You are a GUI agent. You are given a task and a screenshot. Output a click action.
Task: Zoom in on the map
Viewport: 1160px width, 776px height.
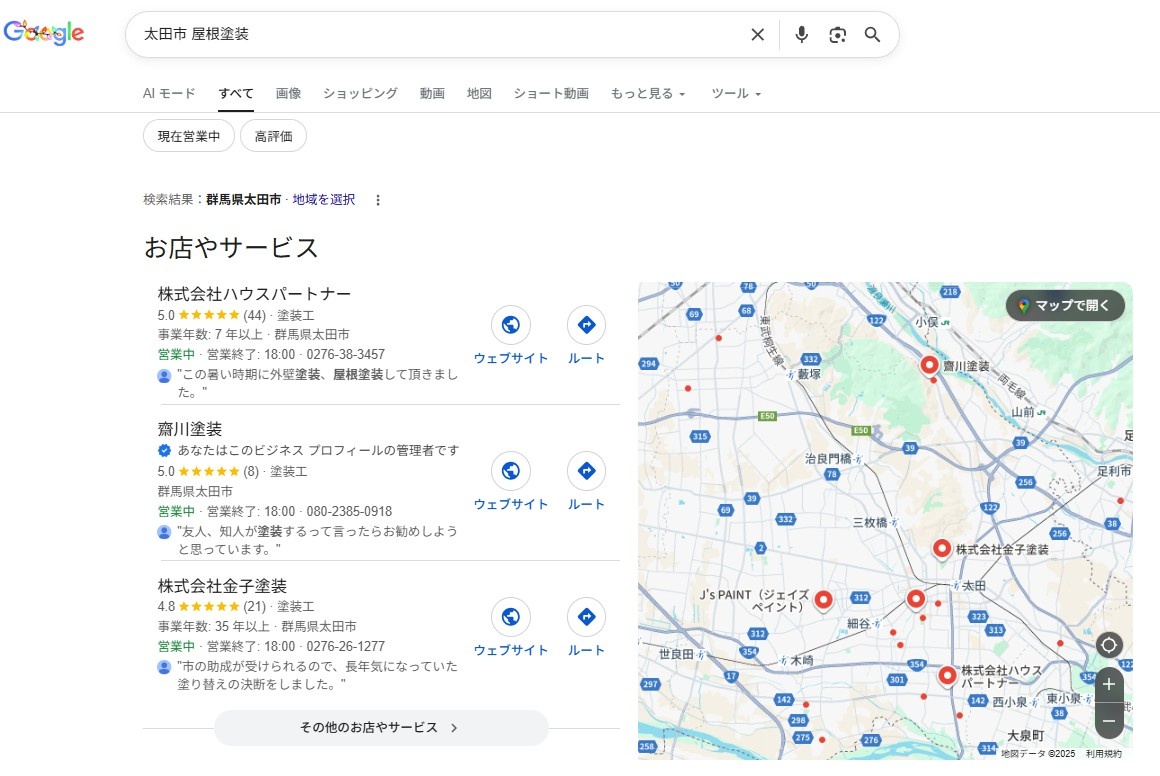(1109, 685)
